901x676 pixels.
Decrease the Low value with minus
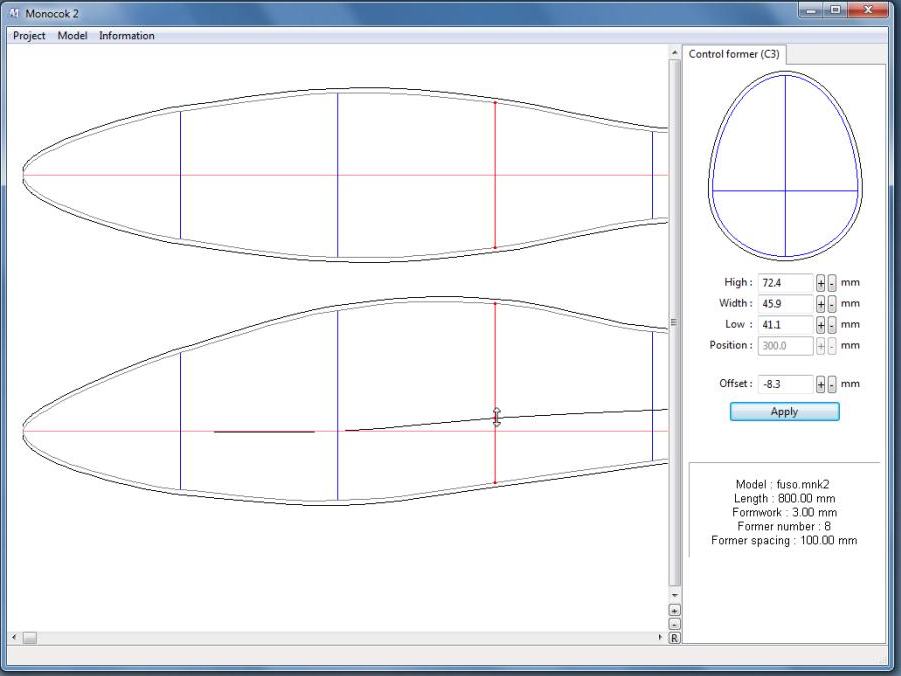832,325
